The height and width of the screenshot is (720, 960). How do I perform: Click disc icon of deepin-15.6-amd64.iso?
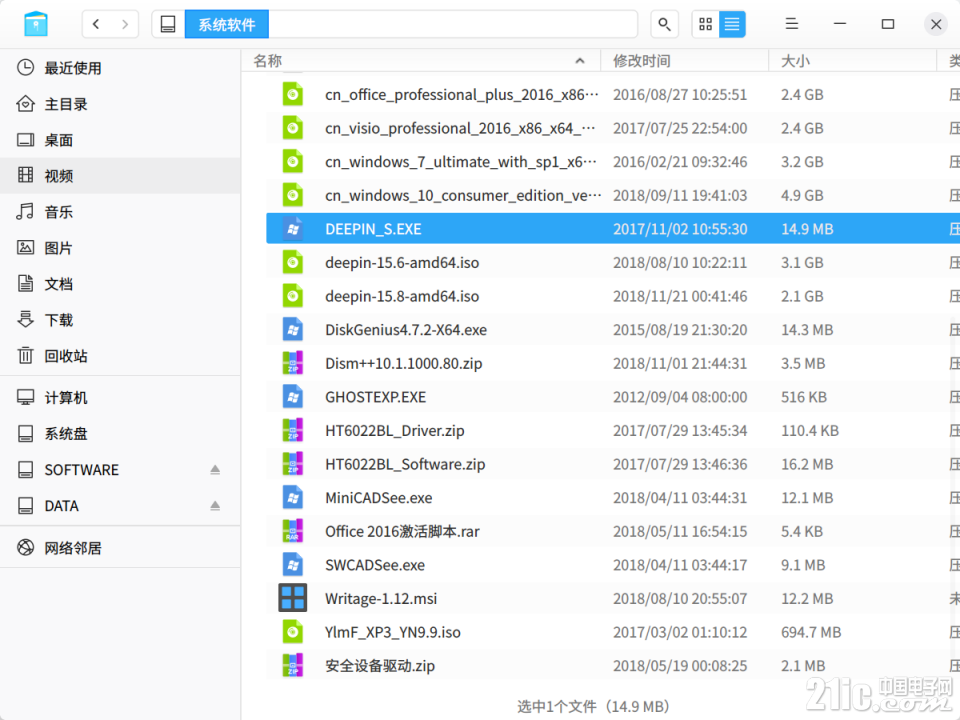coord(293,263)
